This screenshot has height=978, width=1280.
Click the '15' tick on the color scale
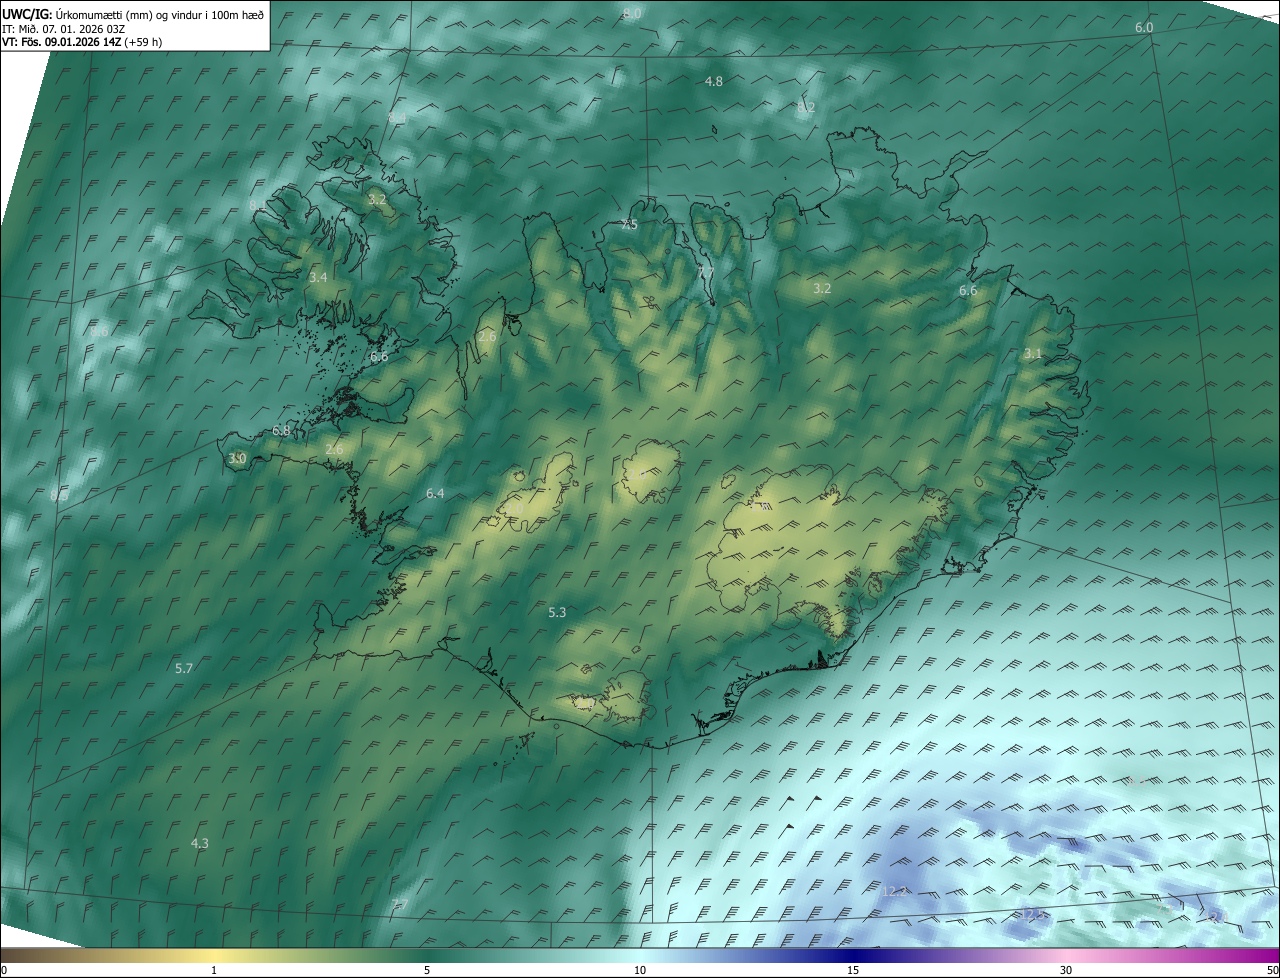853,971
